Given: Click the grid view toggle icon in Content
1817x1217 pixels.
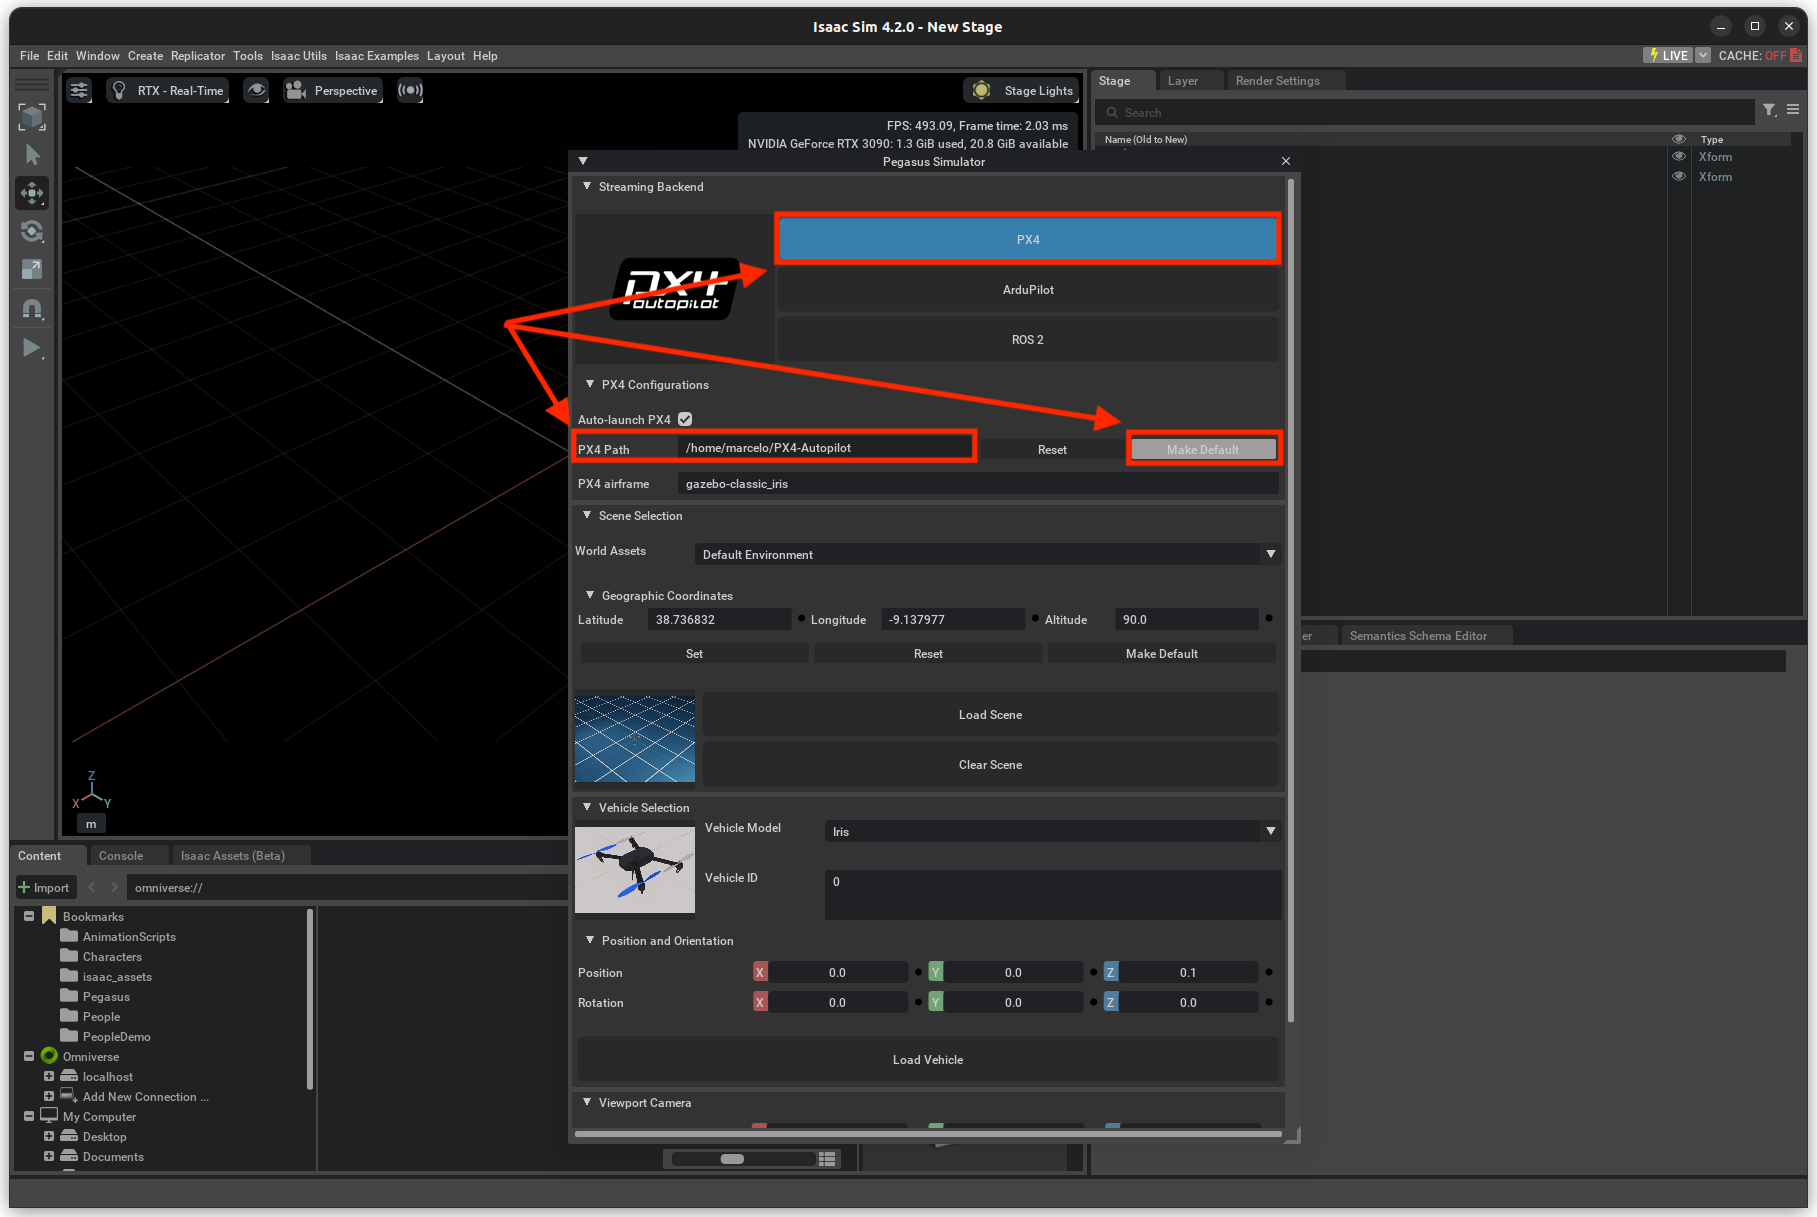Looking at the screenshot, I should pos(827,1159).
